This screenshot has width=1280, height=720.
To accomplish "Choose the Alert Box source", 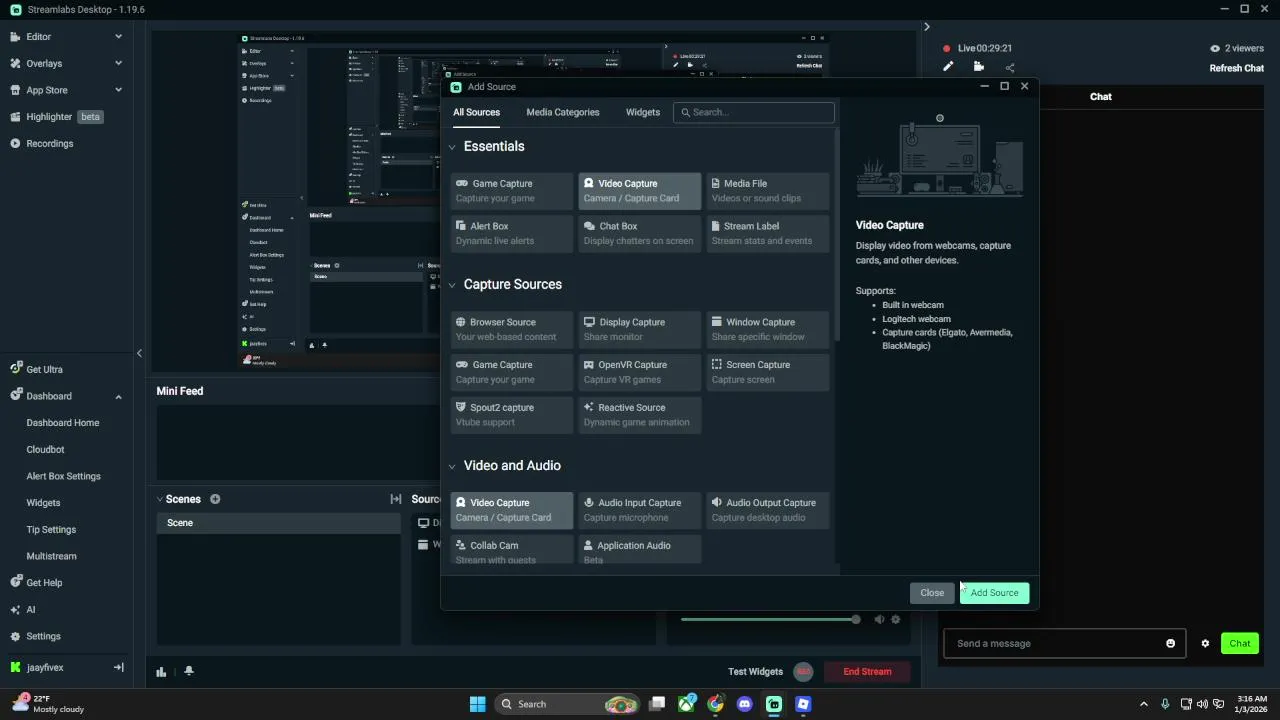I will coord(512,233).
